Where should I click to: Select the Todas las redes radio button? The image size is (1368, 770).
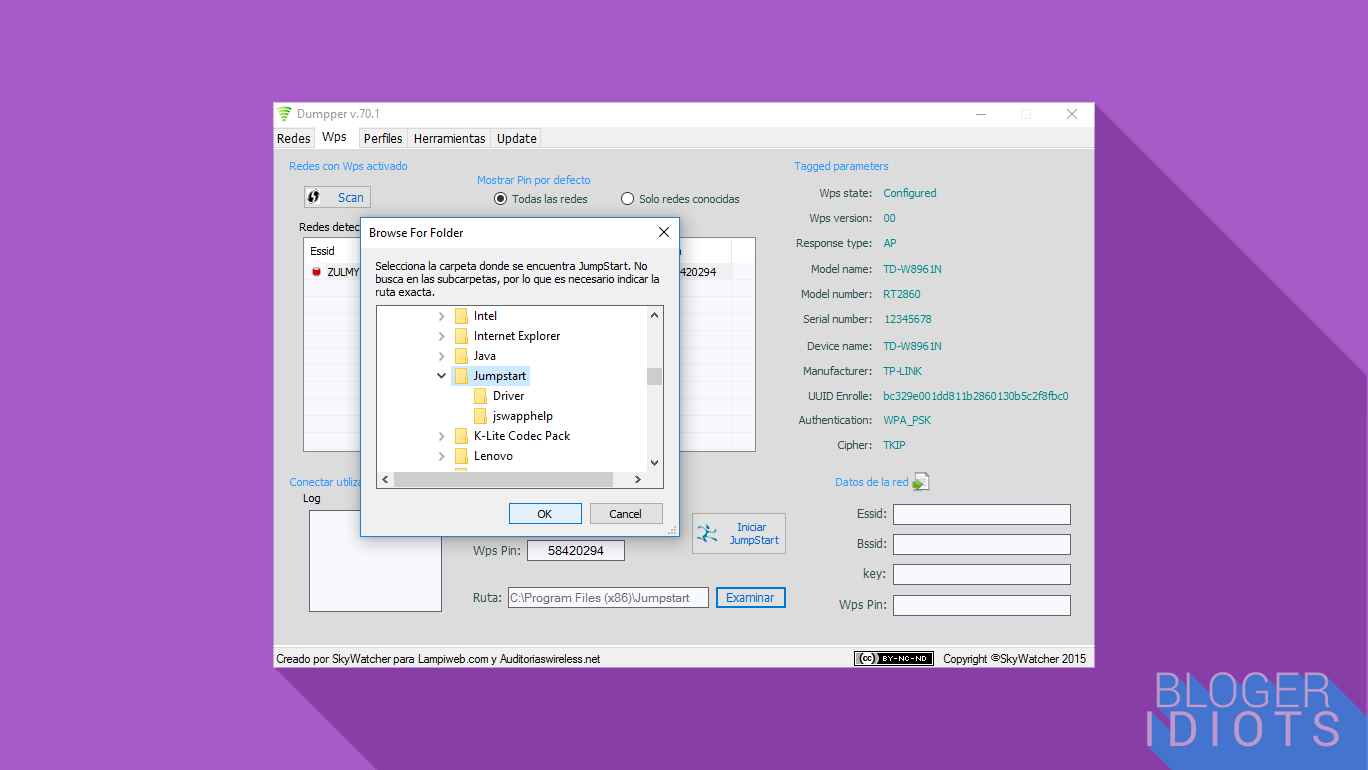(x=501, y=199)
